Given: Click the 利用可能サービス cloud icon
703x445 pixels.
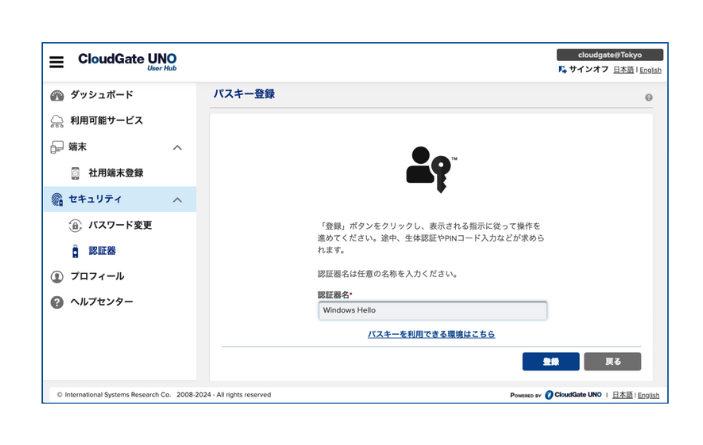Looking at the screenshot, I should pos(57,121).
